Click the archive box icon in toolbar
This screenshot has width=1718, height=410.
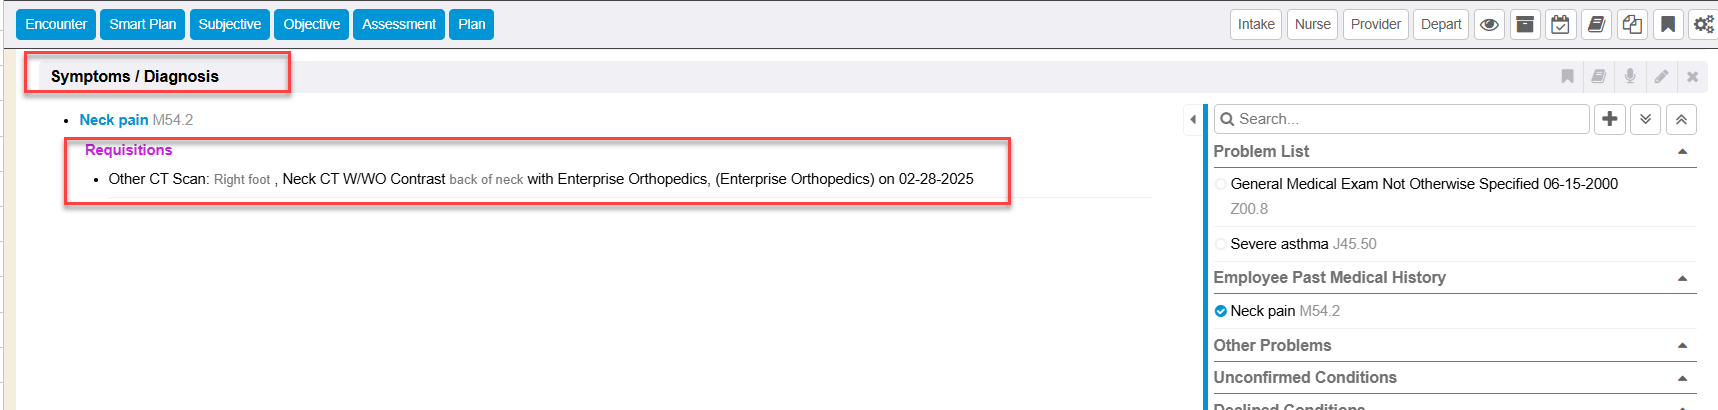tap(1525, 24)
